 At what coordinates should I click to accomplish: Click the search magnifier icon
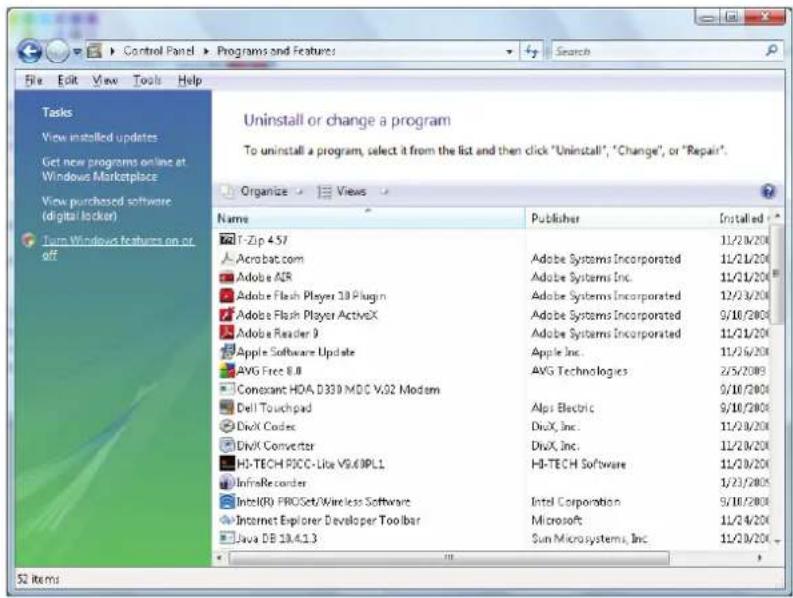(x=772, y=50)
